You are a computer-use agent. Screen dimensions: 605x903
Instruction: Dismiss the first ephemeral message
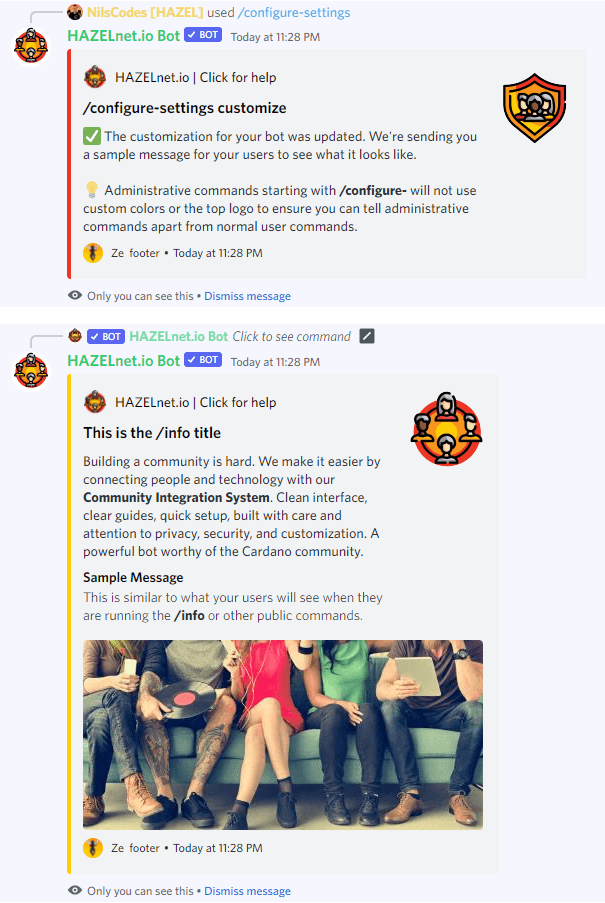(248, 296)
